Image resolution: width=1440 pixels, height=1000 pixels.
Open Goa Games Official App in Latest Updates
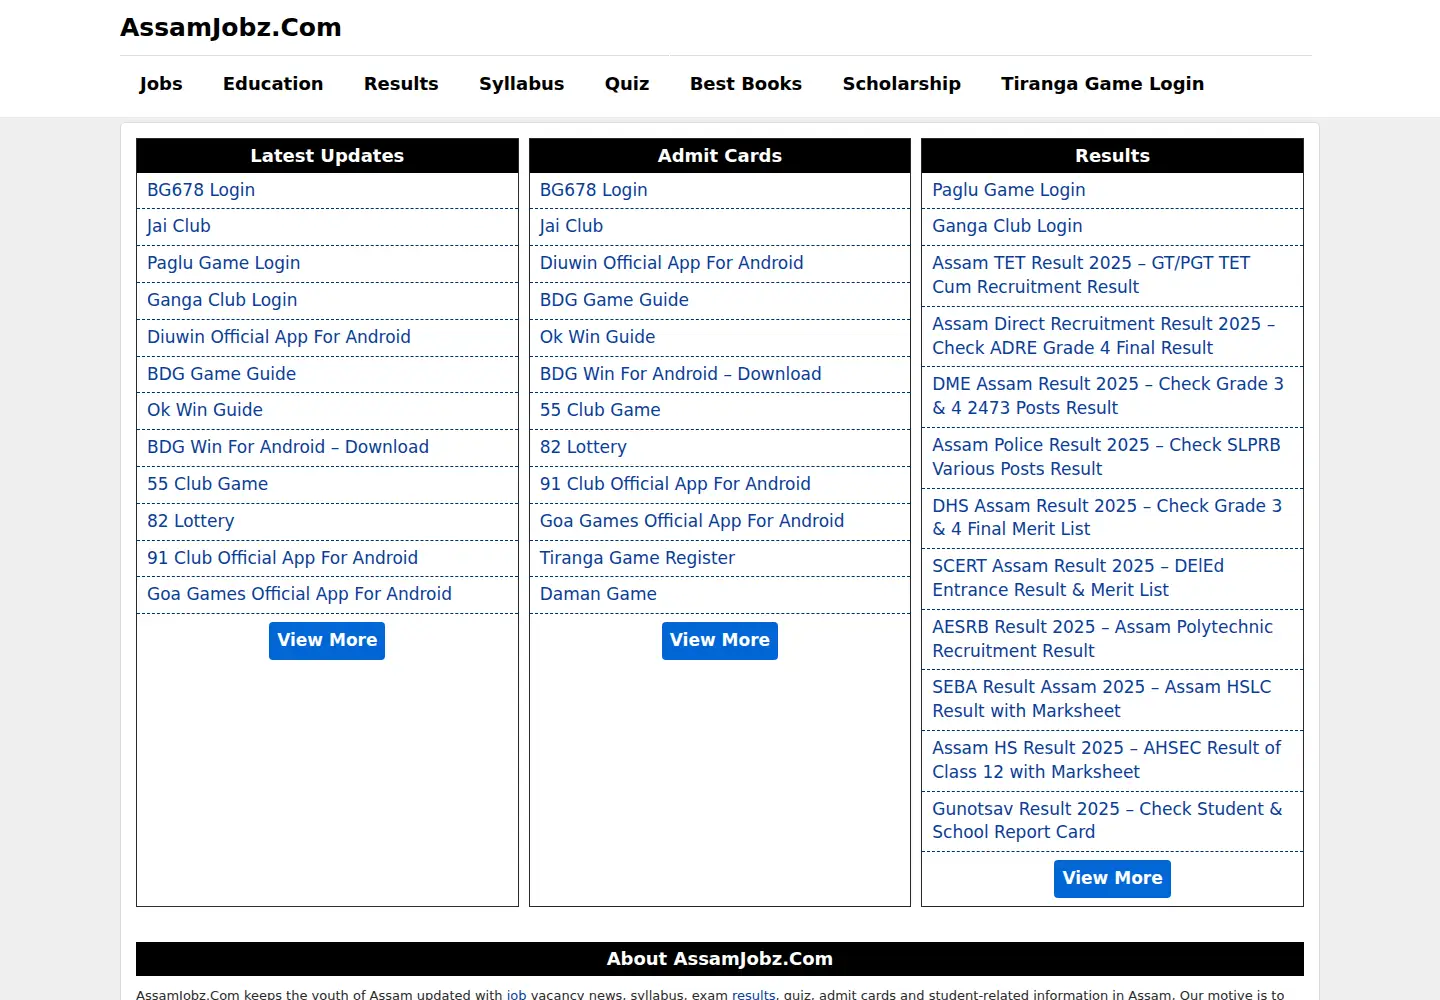point(299,594)
